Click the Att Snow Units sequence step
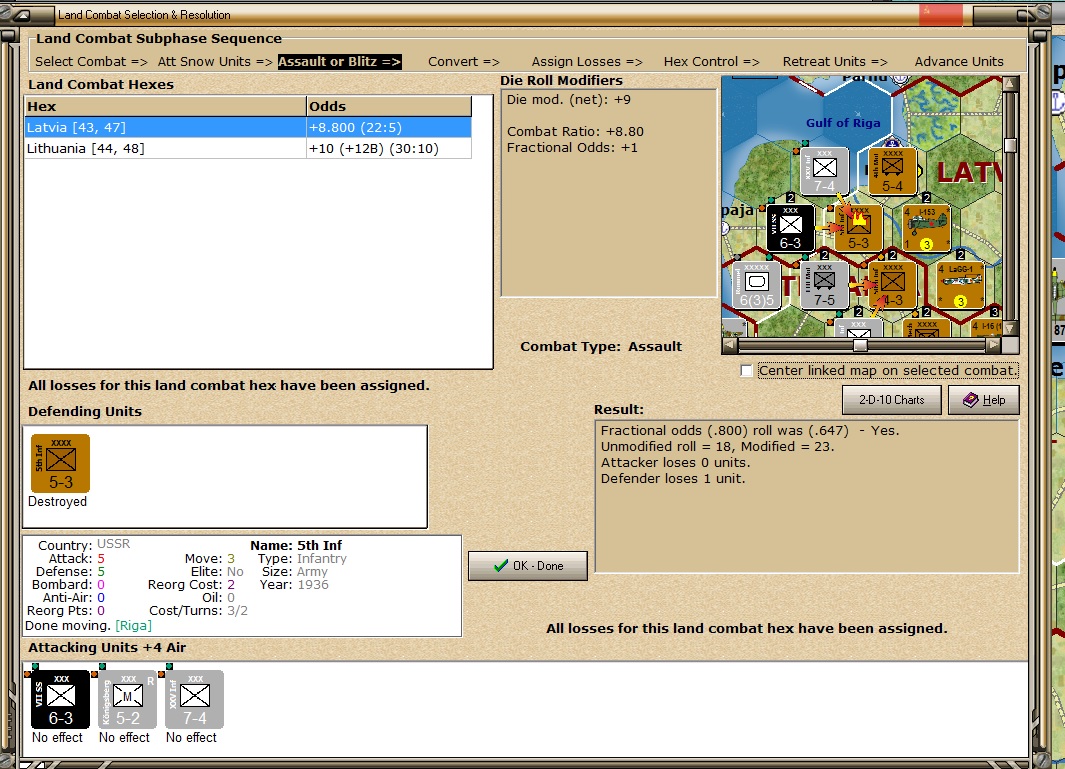Screen dimensions: 1065x769 [x=215, y=62]
